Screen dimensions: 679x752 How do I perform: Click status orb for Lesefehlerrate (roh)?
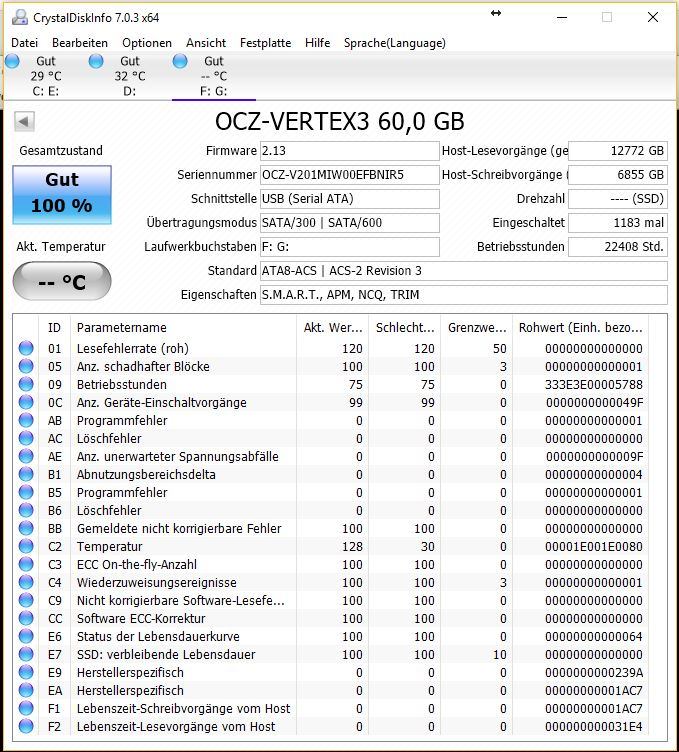point(26,348)
